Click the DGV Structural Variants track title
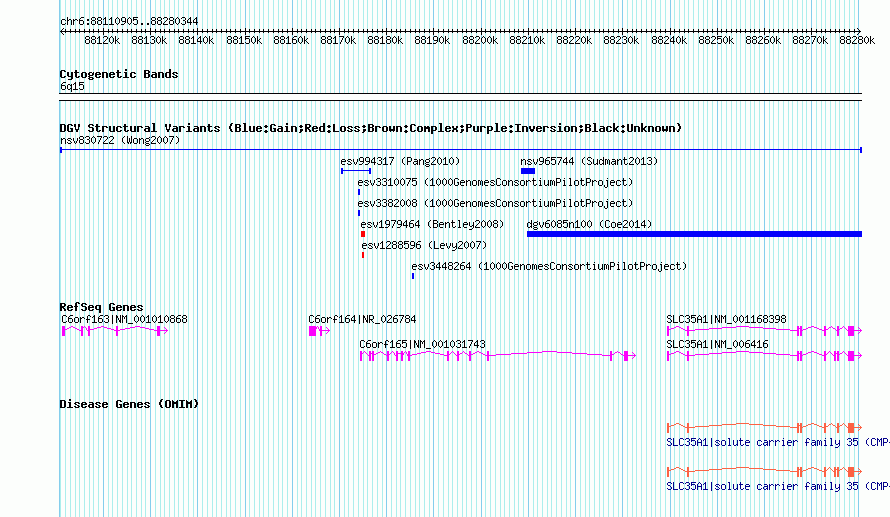Image resolution: width=890 pixels, height=517 pixels. point(371,128)
